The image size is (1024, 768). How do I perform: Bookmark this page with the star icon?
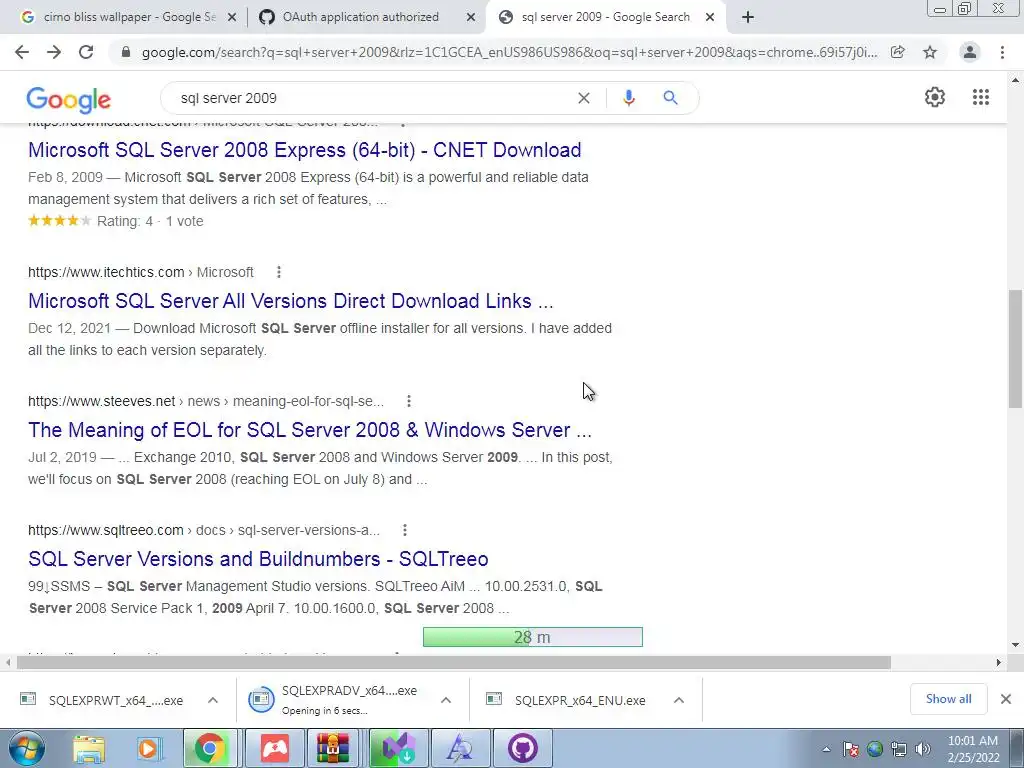930,52
